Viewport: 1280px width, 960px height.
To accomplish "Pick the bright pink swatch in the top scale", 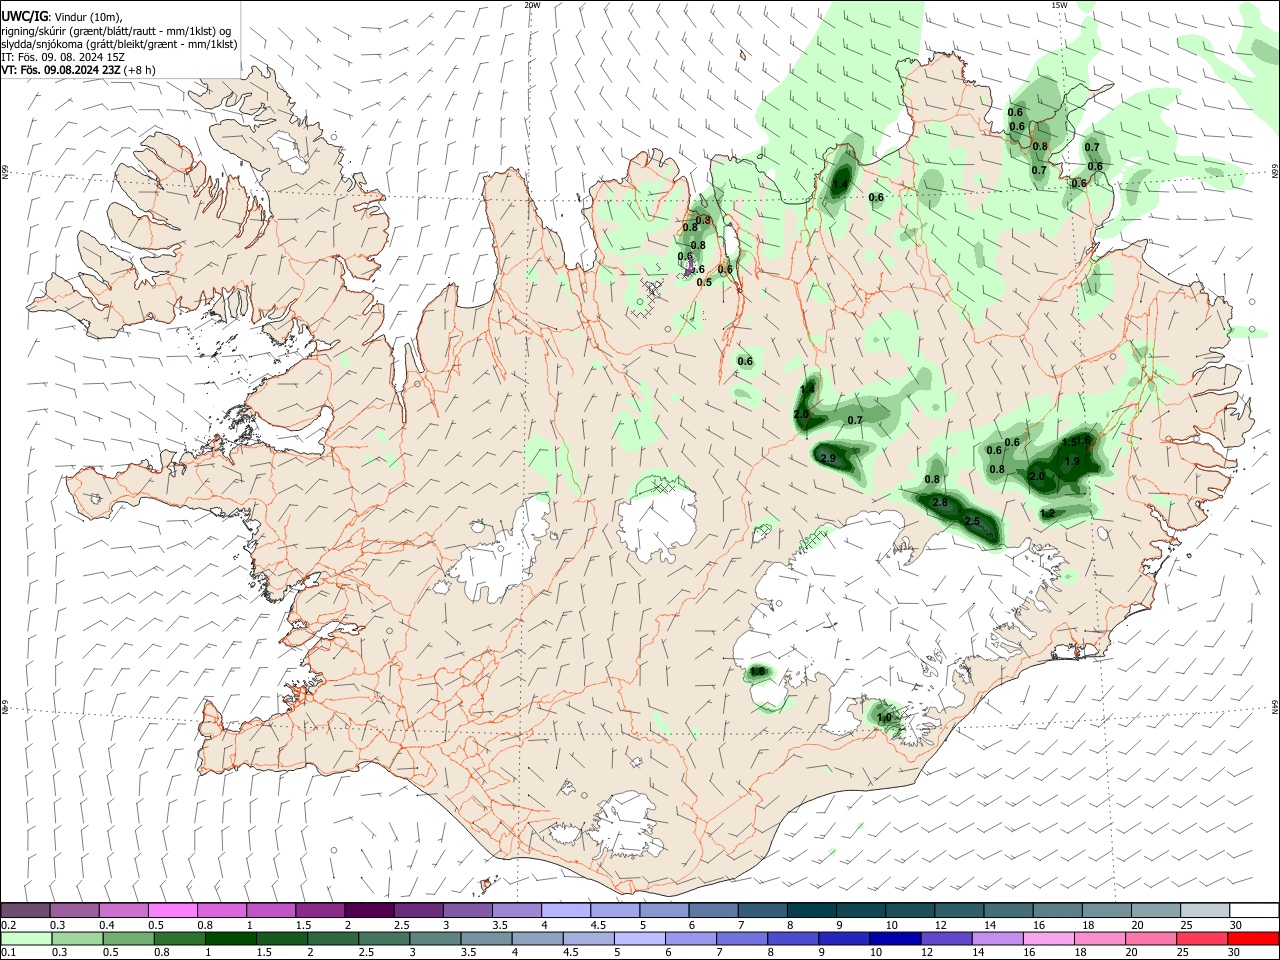I will pos(172,910).
